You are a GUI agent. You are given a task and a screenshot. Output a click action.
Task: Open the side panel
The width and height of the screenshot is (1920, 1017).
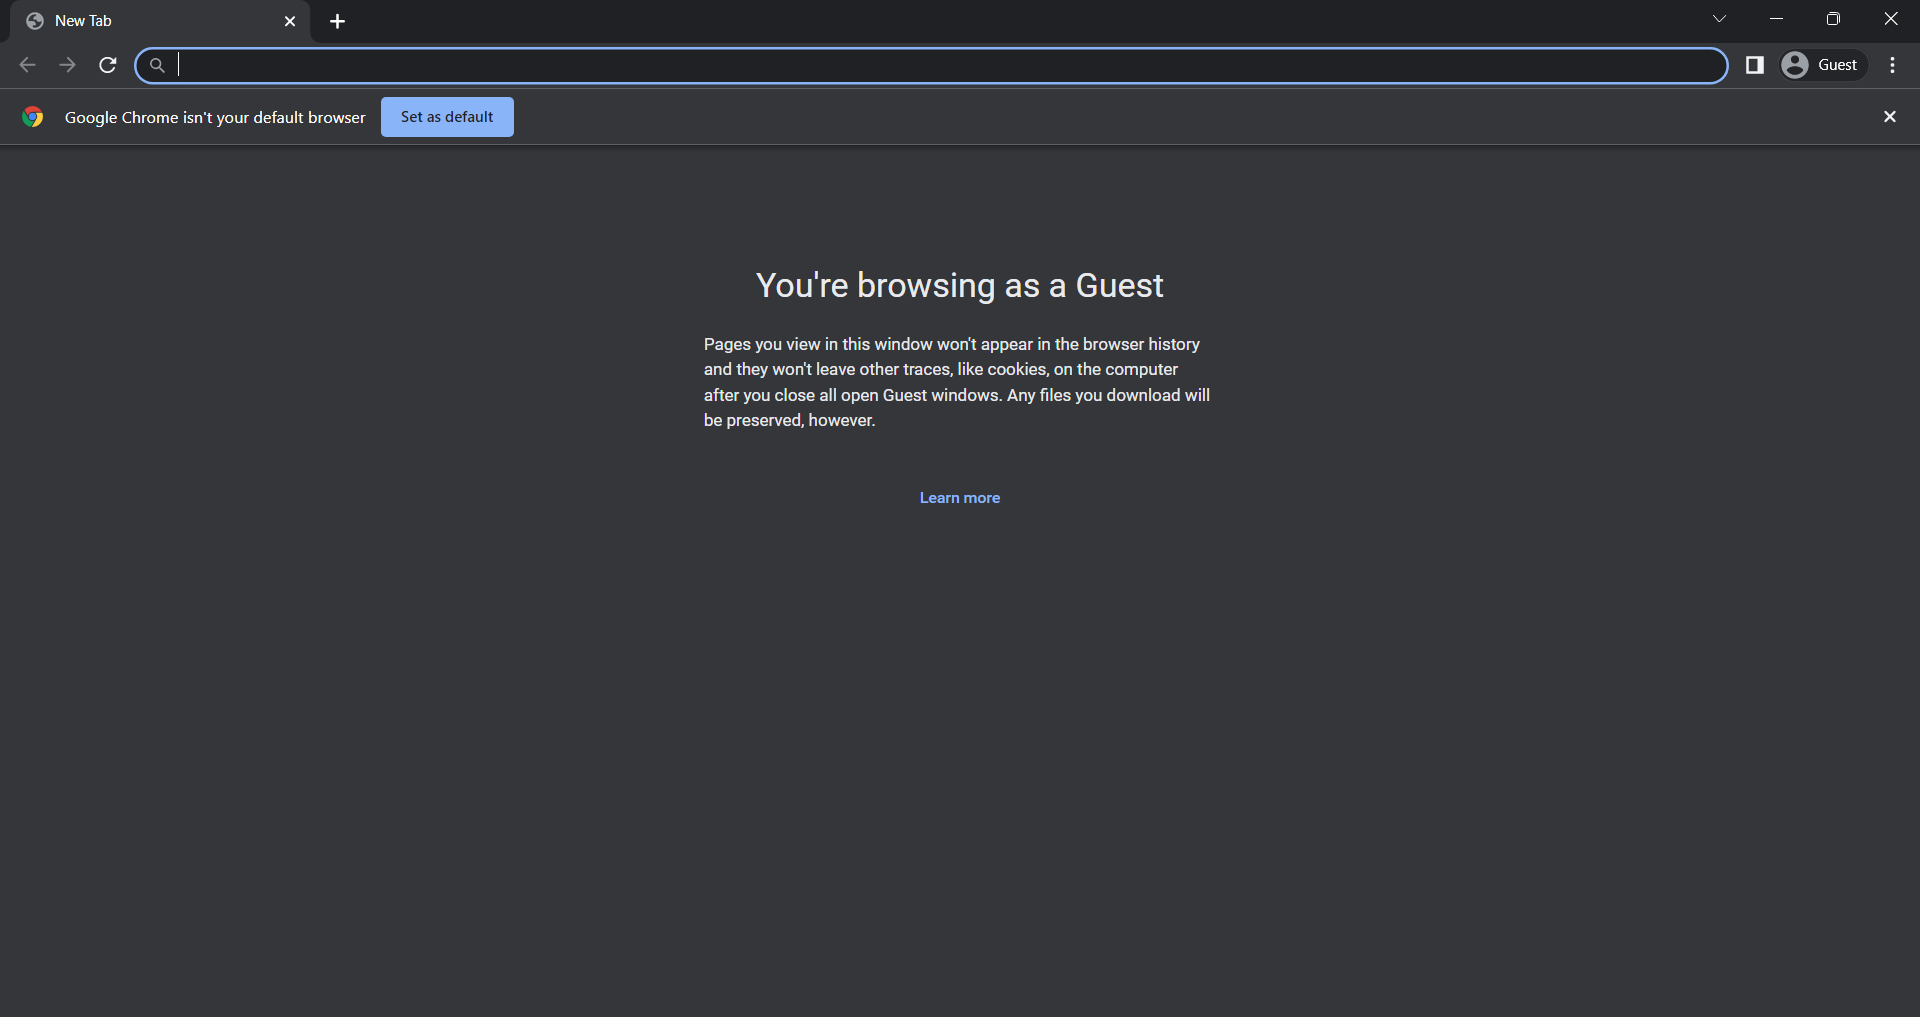click(x=1754, y=65)
